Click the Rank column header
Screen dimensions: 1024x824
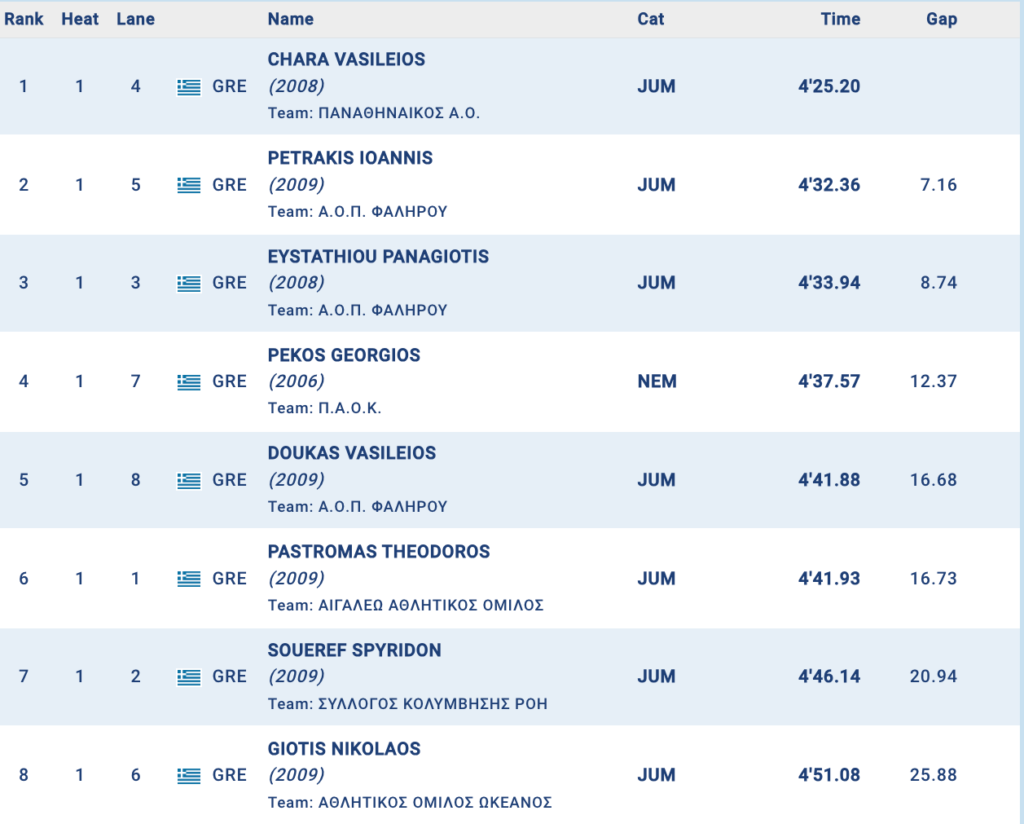24,19
